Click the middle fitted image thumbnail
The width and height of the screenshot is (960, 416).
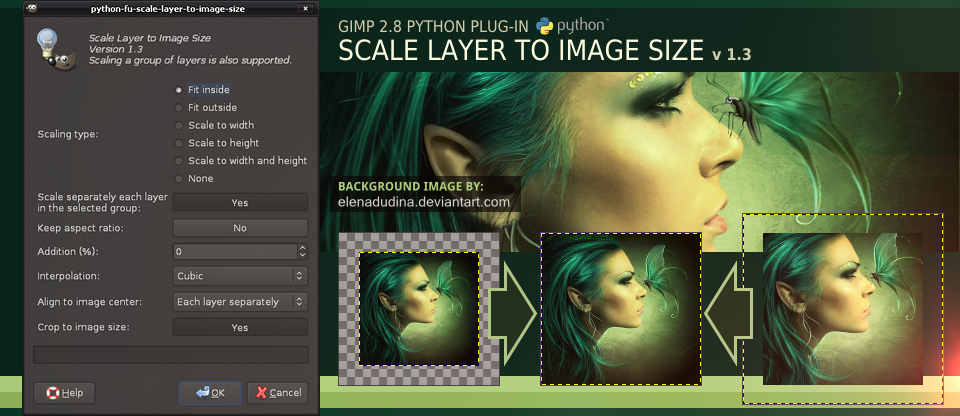[x=620, y=309]
